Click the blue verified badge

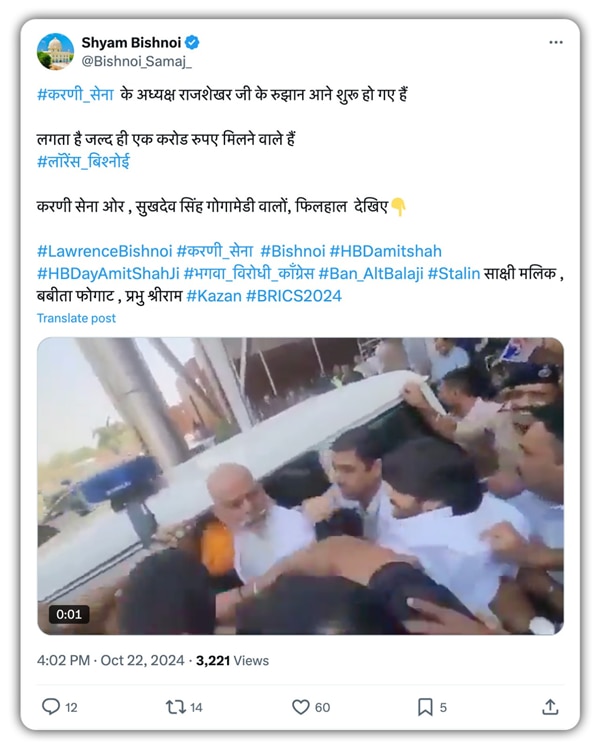(192, 43)
